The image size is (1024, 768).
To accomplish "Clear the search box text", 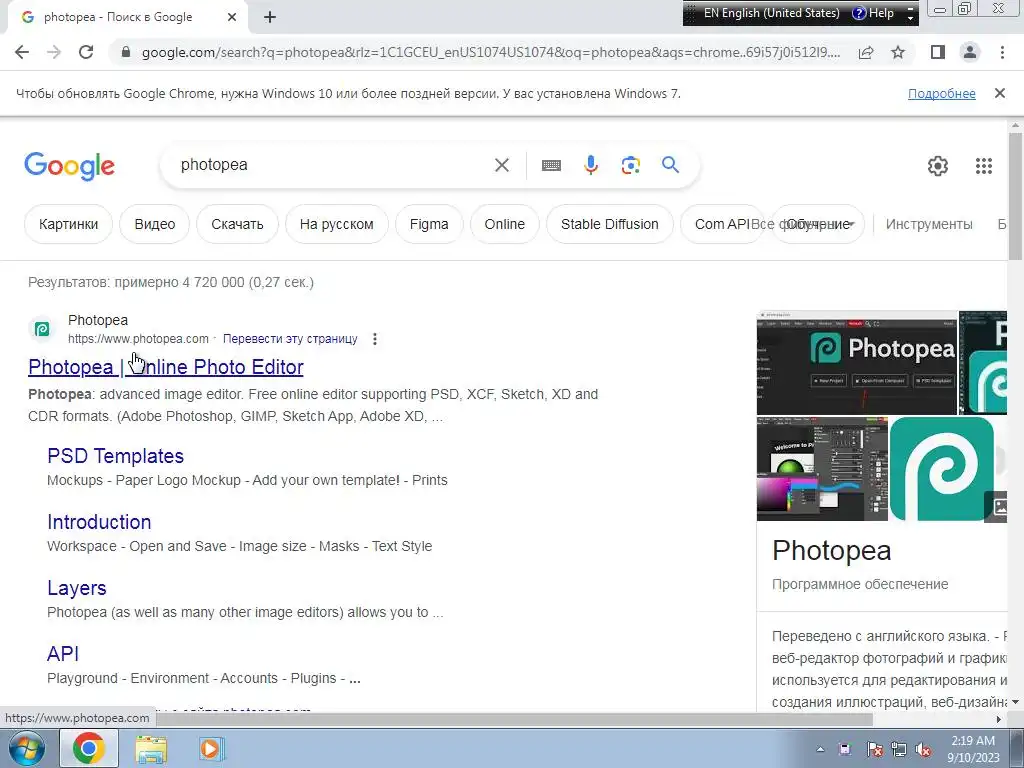I will click(502, 165).
